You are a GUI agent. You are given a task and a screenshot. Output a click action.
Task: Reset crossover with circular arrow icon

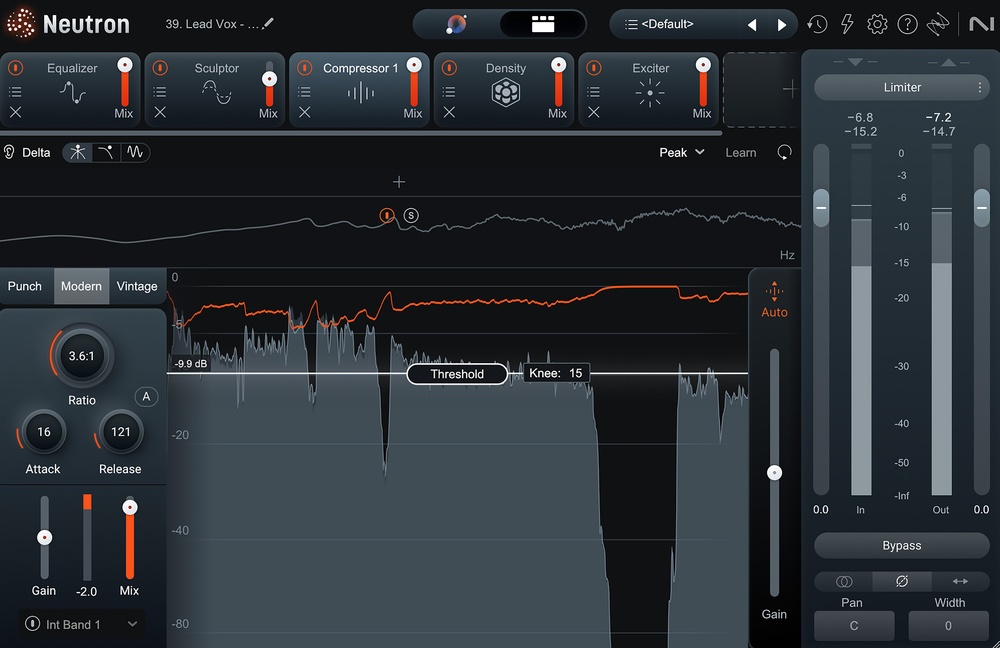(784, 152)
